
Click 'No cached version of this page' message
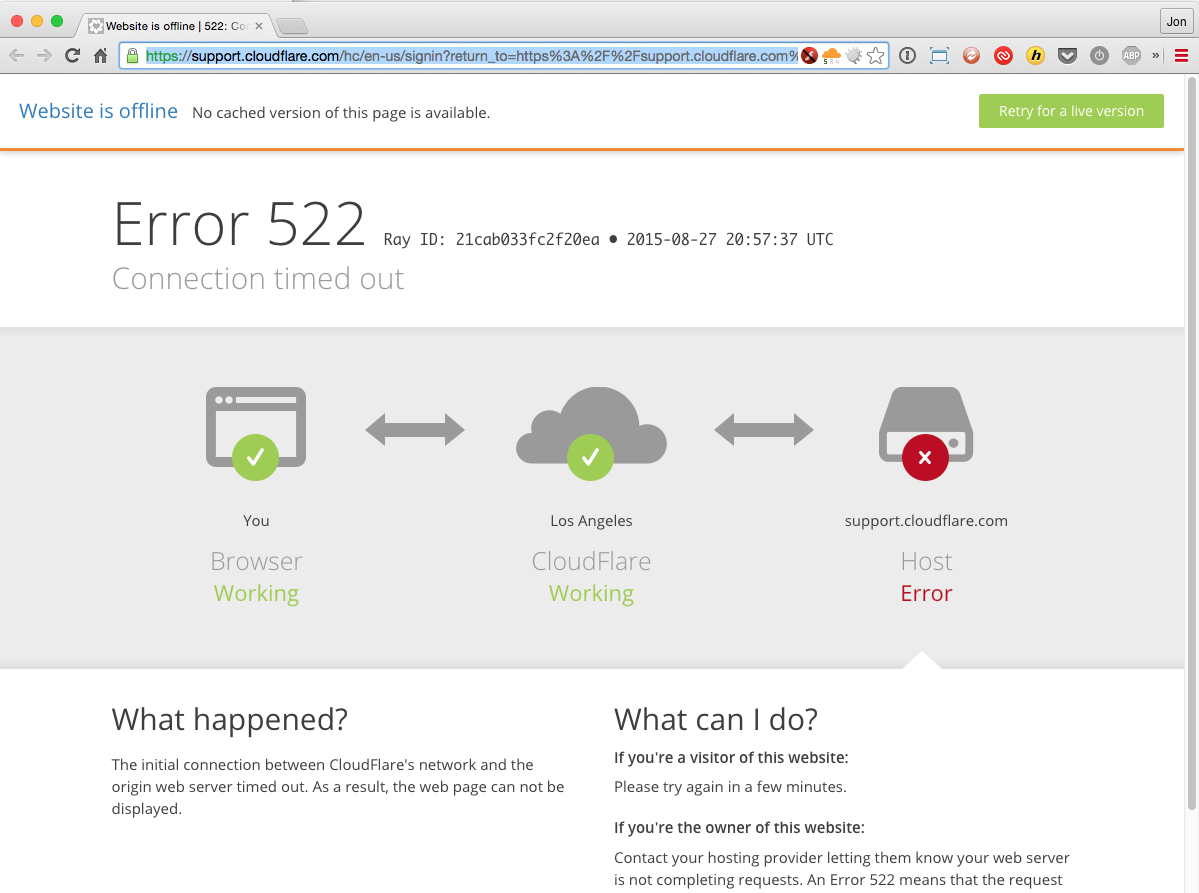pyautogui.click(x=341, y=112)
